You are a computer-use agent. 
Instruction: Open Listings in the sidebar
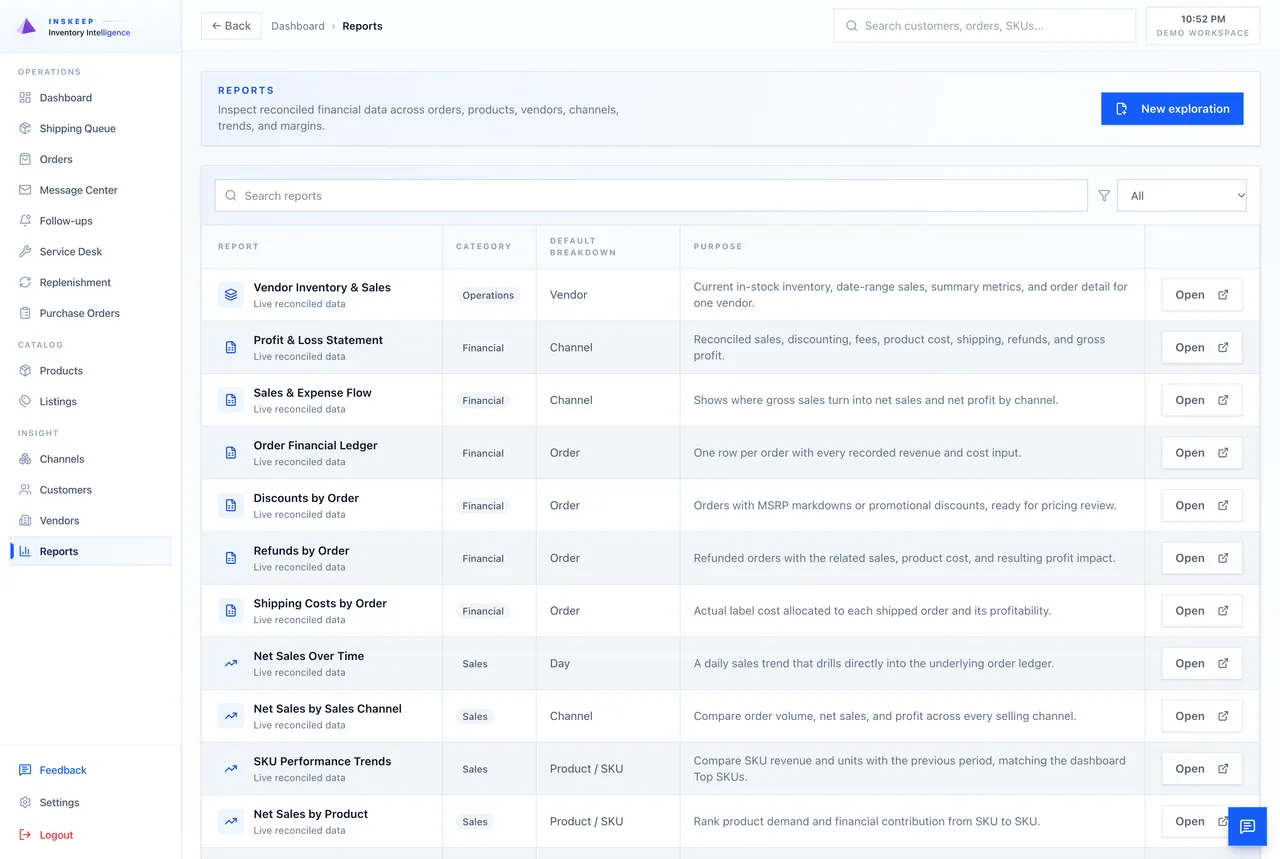(x=90, y=401)
